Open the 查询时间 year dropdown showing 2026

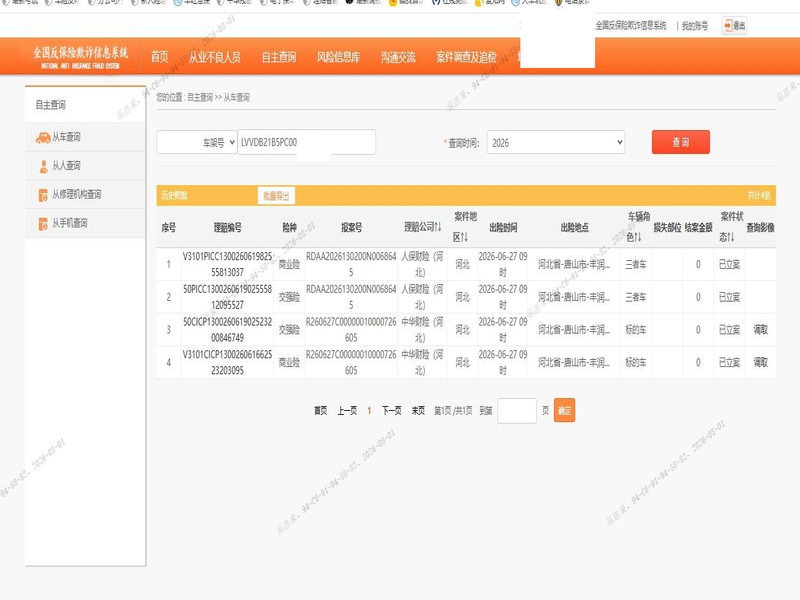coord(556,142)
